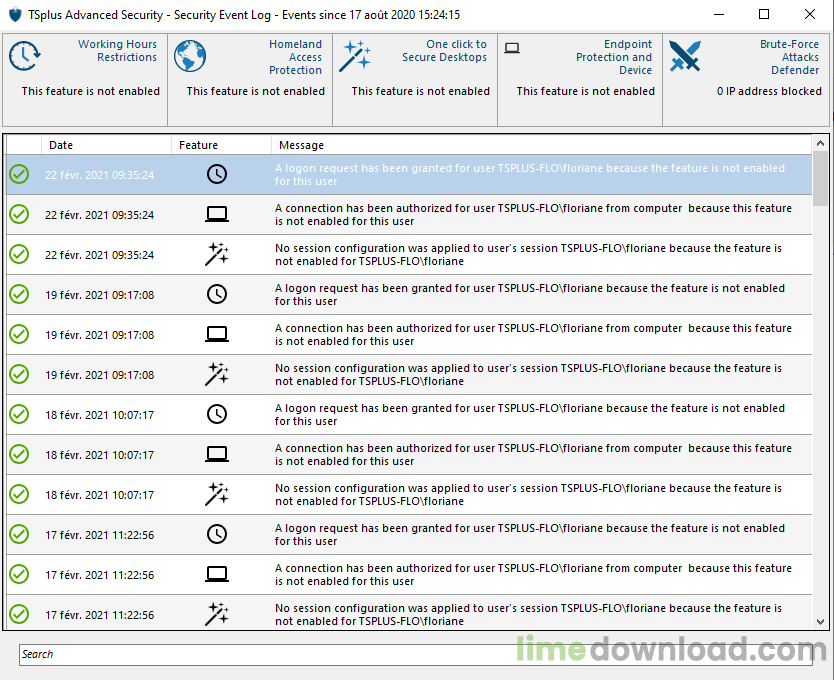
Task: Click the One click to Secure Desktops wand icon
Action: point(354,57)
